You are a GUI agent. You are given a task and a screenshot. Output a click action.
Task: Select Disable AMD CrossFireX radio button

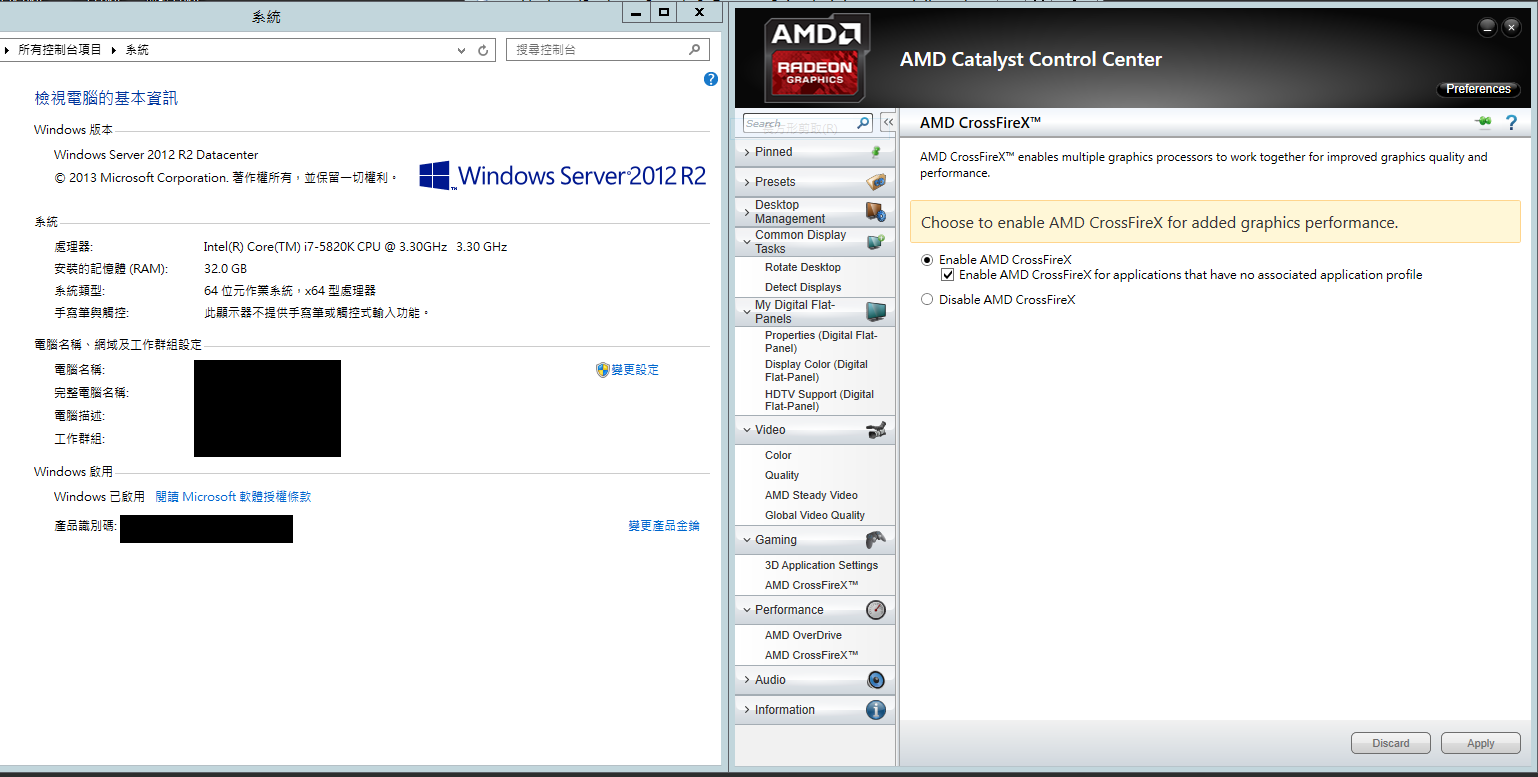(927, 300)
